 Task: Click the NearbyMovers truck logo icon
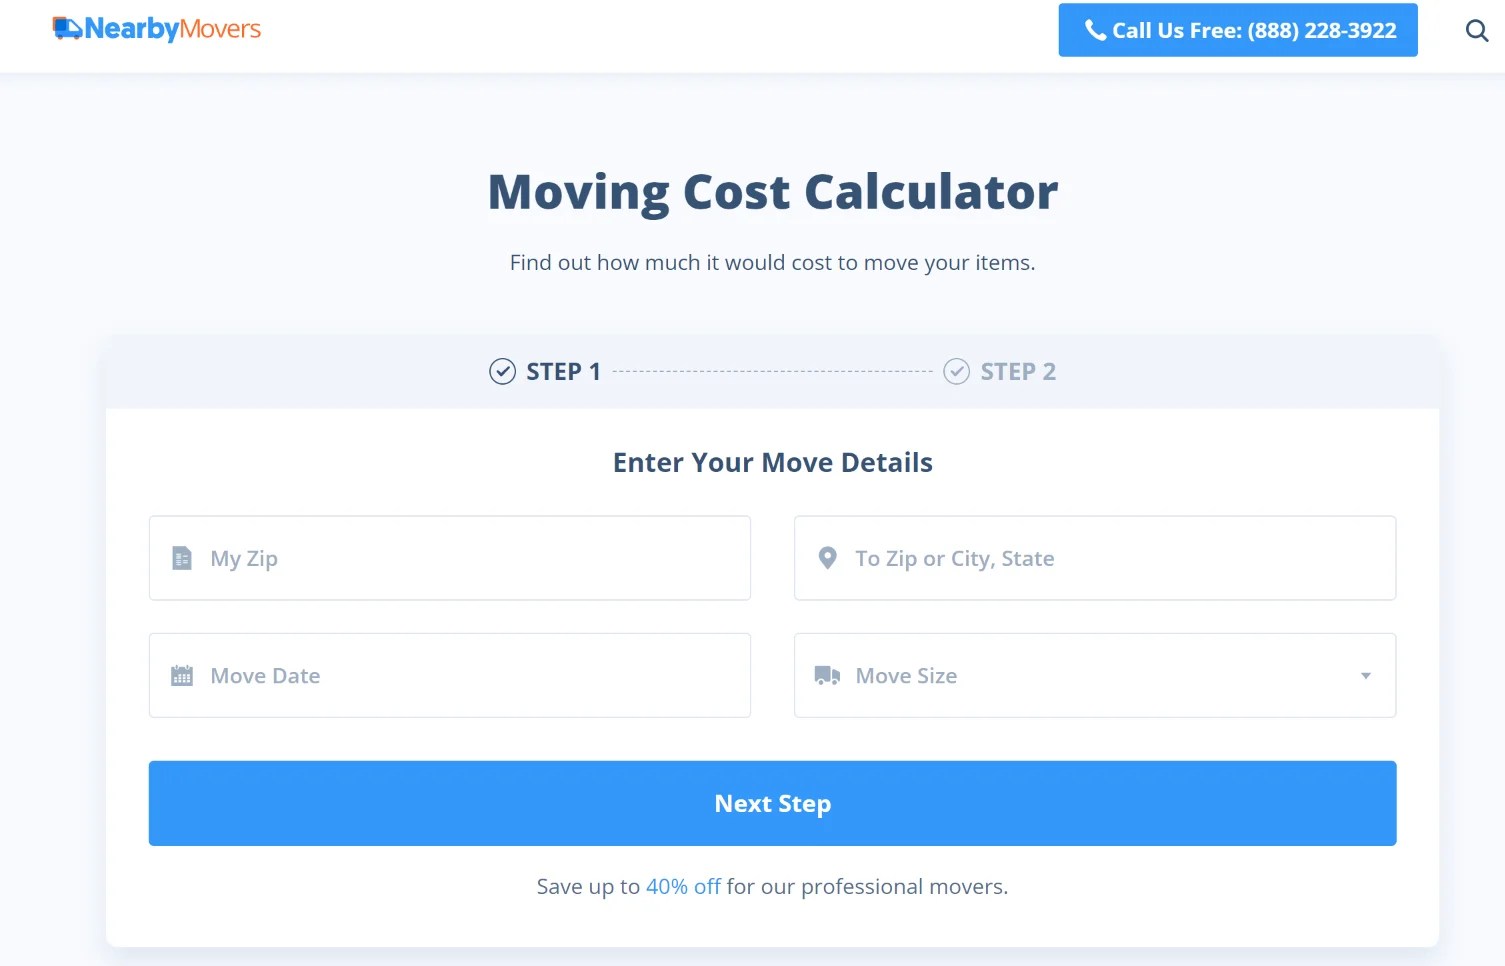(x=68, y=29)
